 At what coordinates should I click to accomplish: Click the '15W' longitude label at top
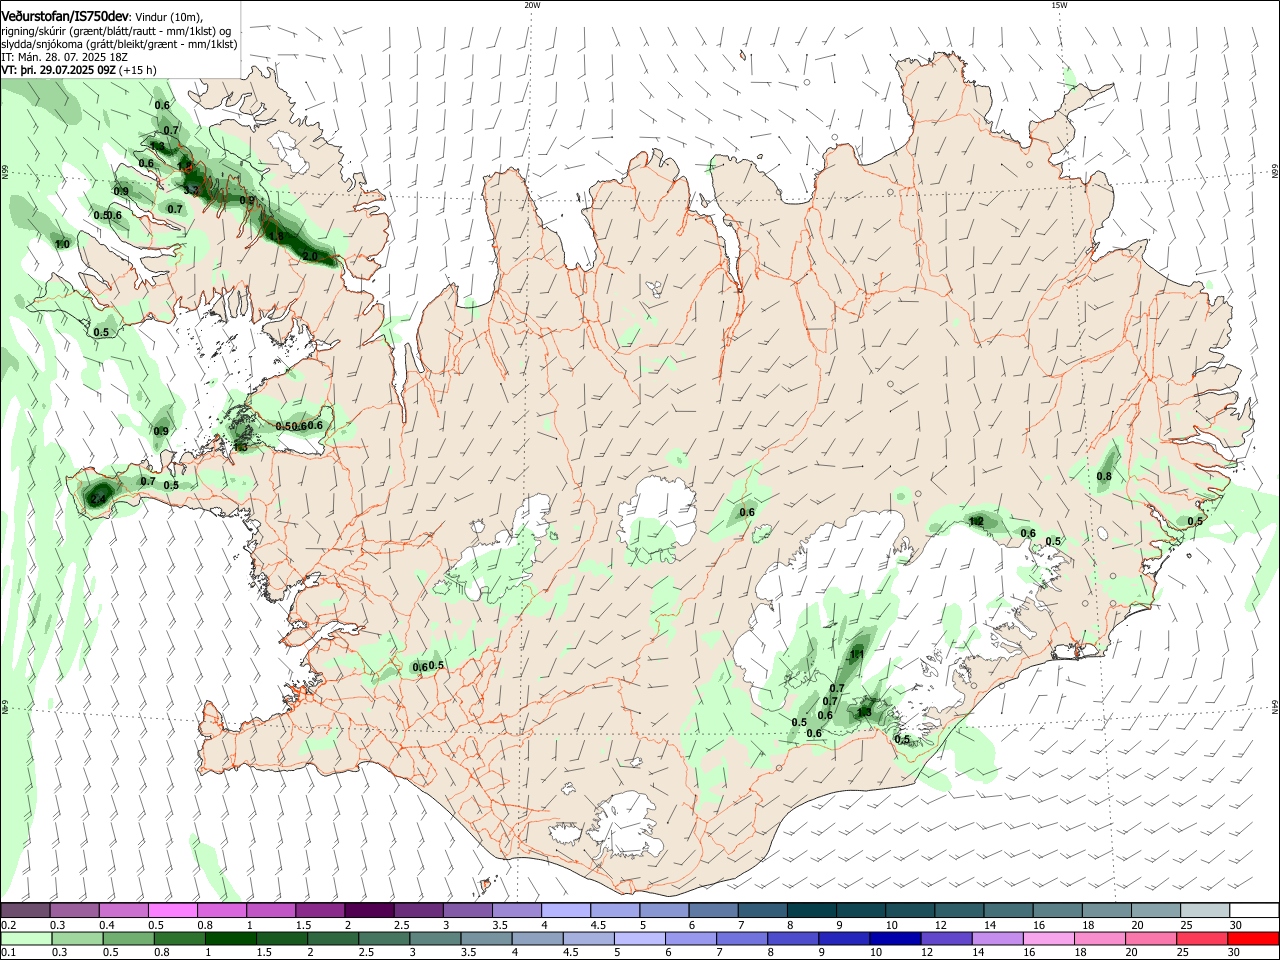point(1058,5)
